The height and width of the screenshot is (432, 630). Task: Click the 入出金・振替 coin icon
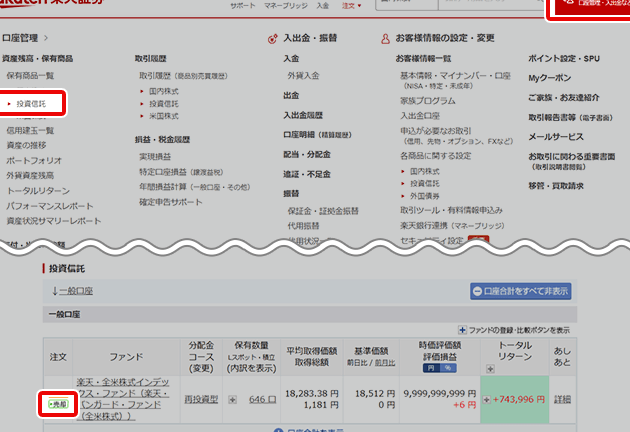(x=273, y=39)
